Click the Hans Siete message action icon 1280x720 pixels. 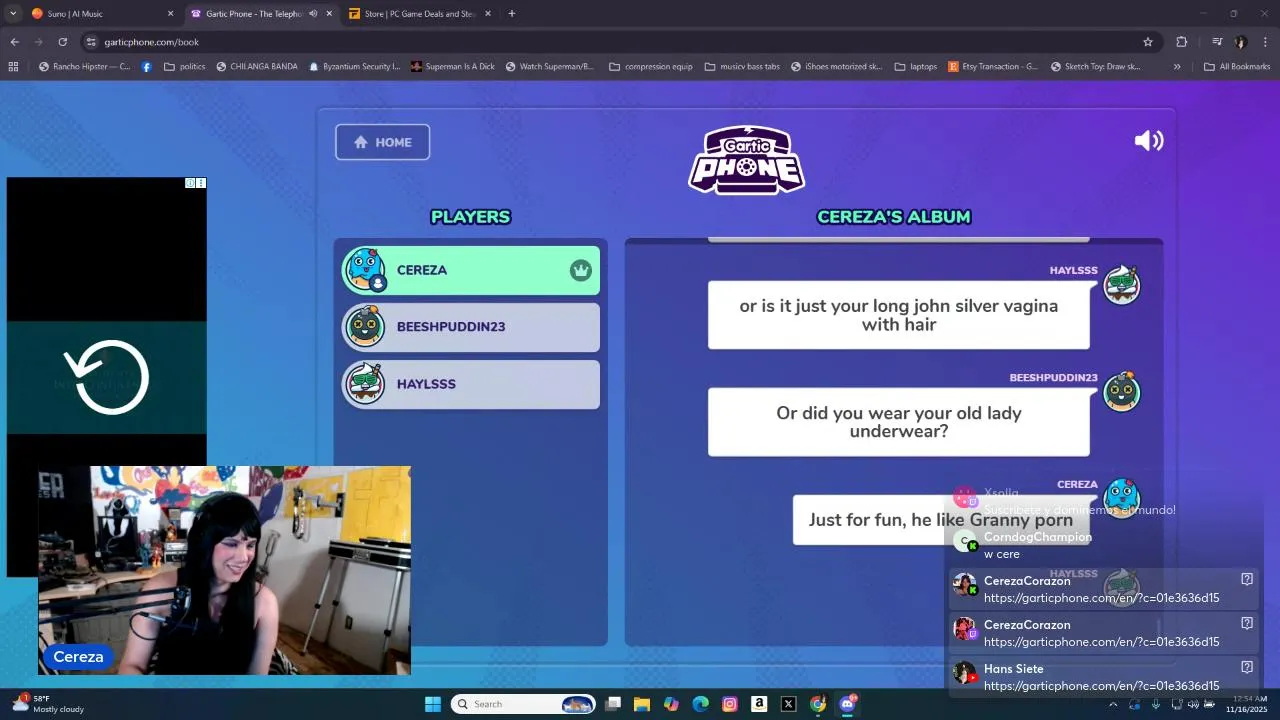click(1247, 667)
